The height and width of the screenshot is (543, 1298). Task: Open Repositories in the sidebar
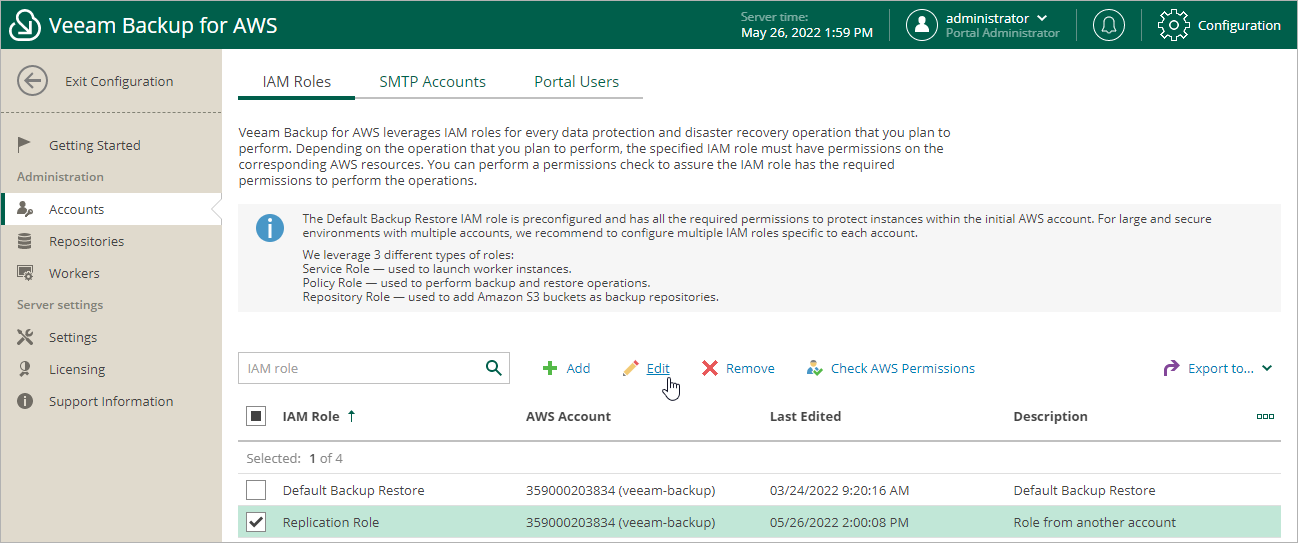86,241
